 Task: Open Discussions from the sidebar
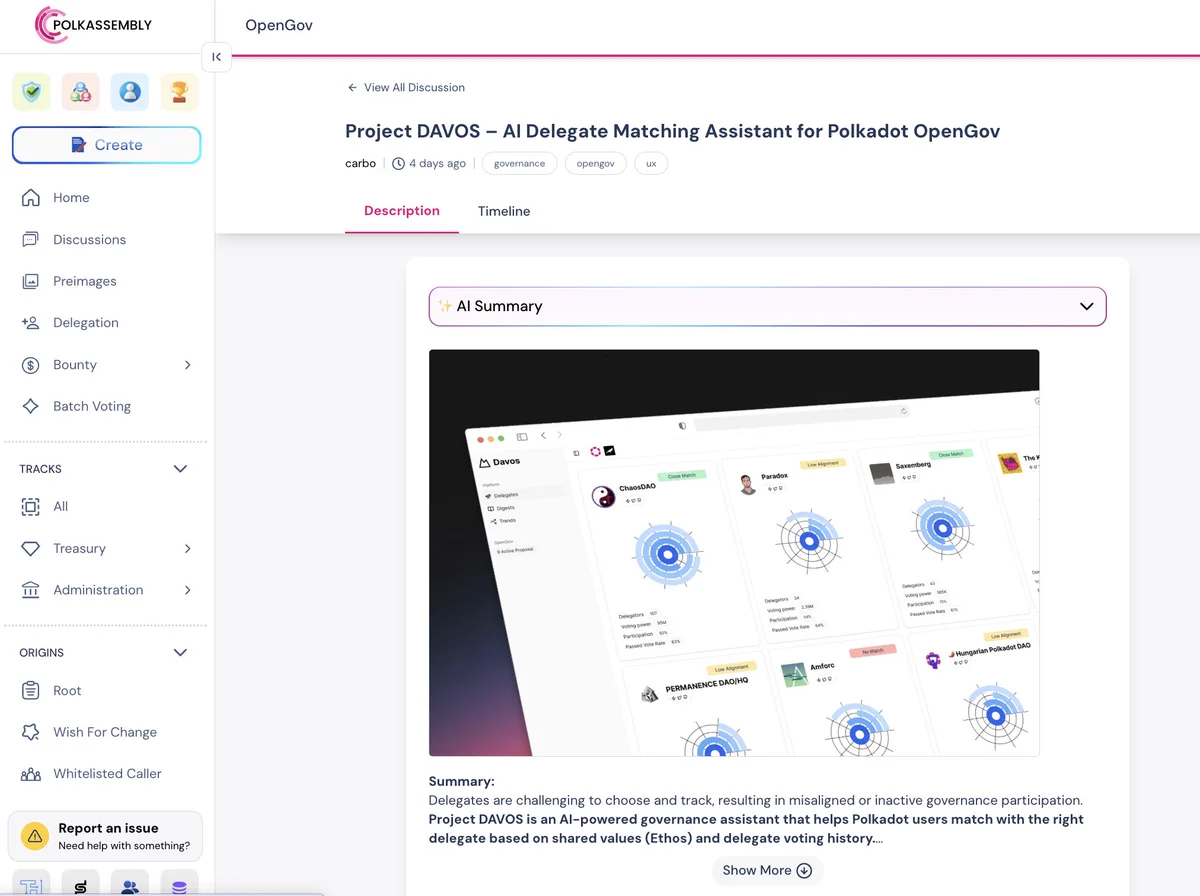89,240
